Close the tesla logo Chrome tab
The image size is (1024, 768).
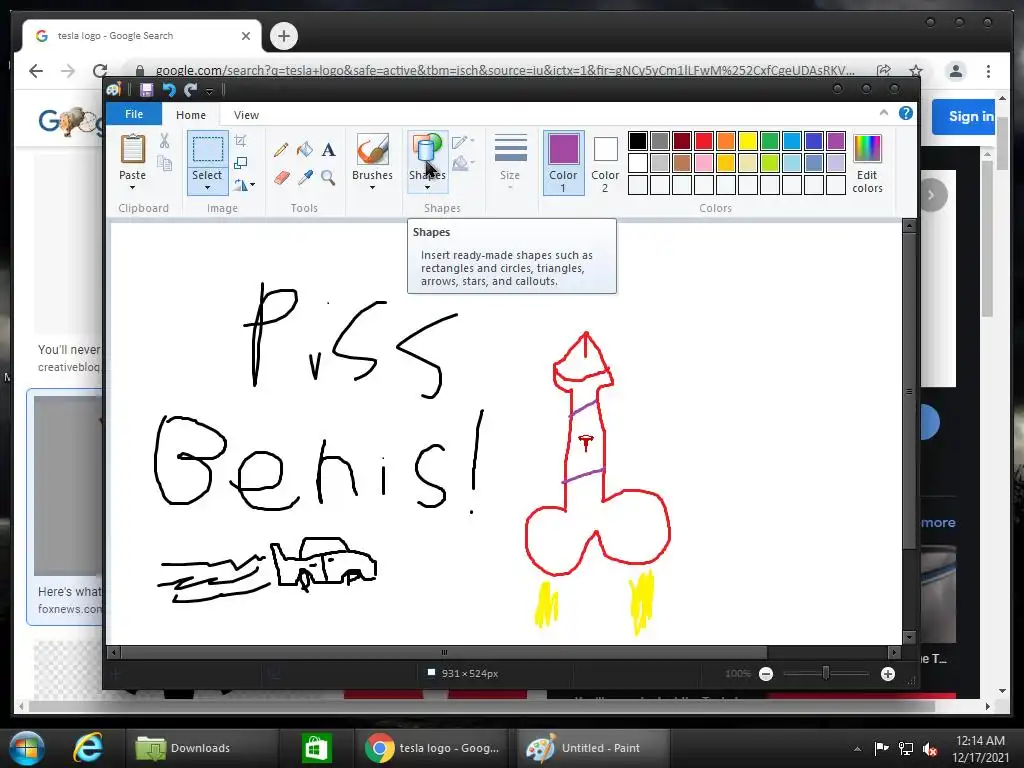point(246,36)
